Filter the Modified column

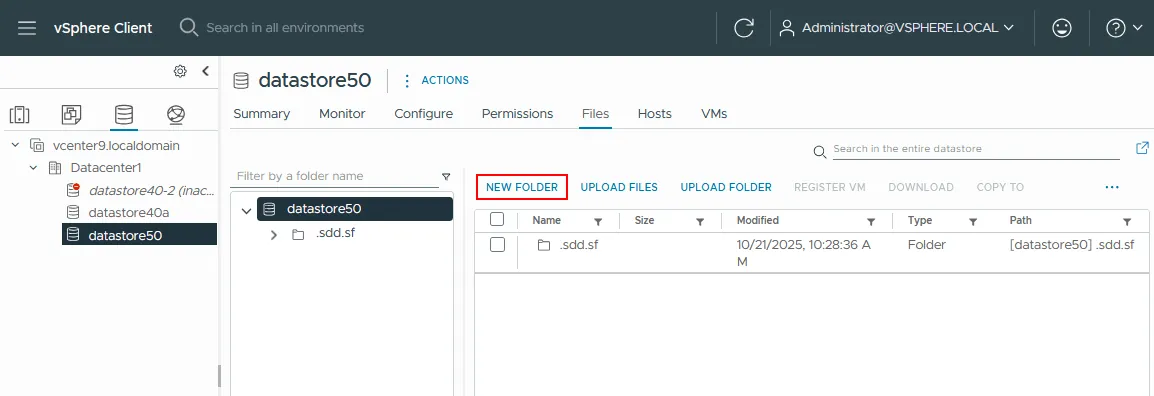click(x=871, y=221)
